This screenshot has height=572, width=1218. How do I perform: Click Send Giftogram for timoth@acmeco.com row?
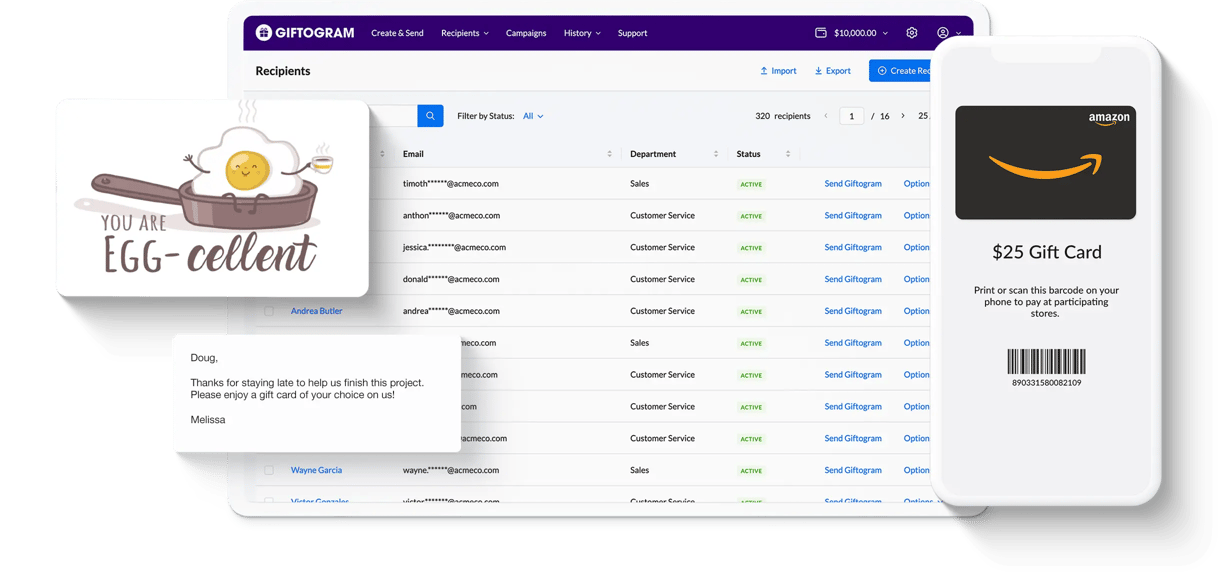[x=853, y=184]
